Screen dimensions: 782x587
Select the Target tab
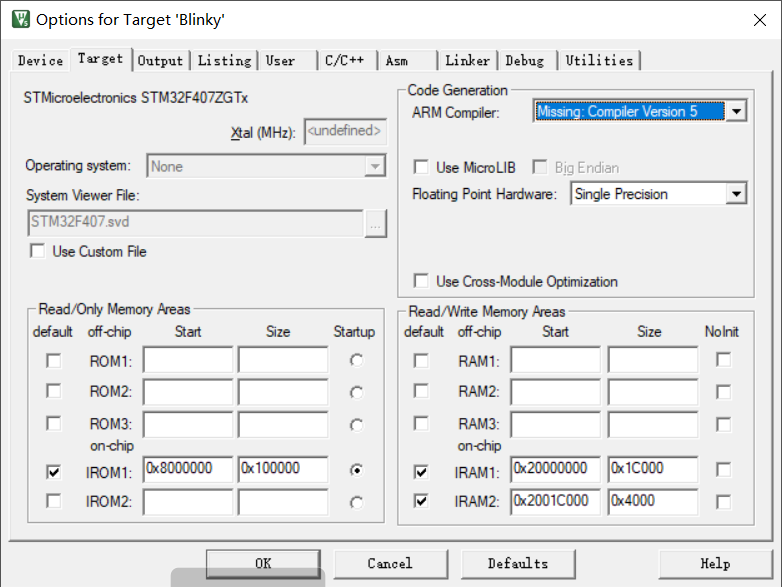pos(100,59)
